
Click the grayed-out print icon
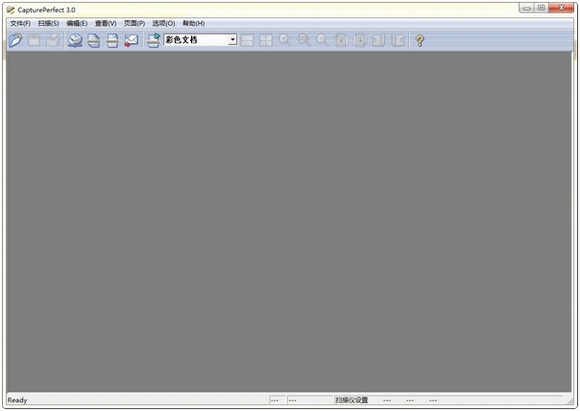coord(53,40)
